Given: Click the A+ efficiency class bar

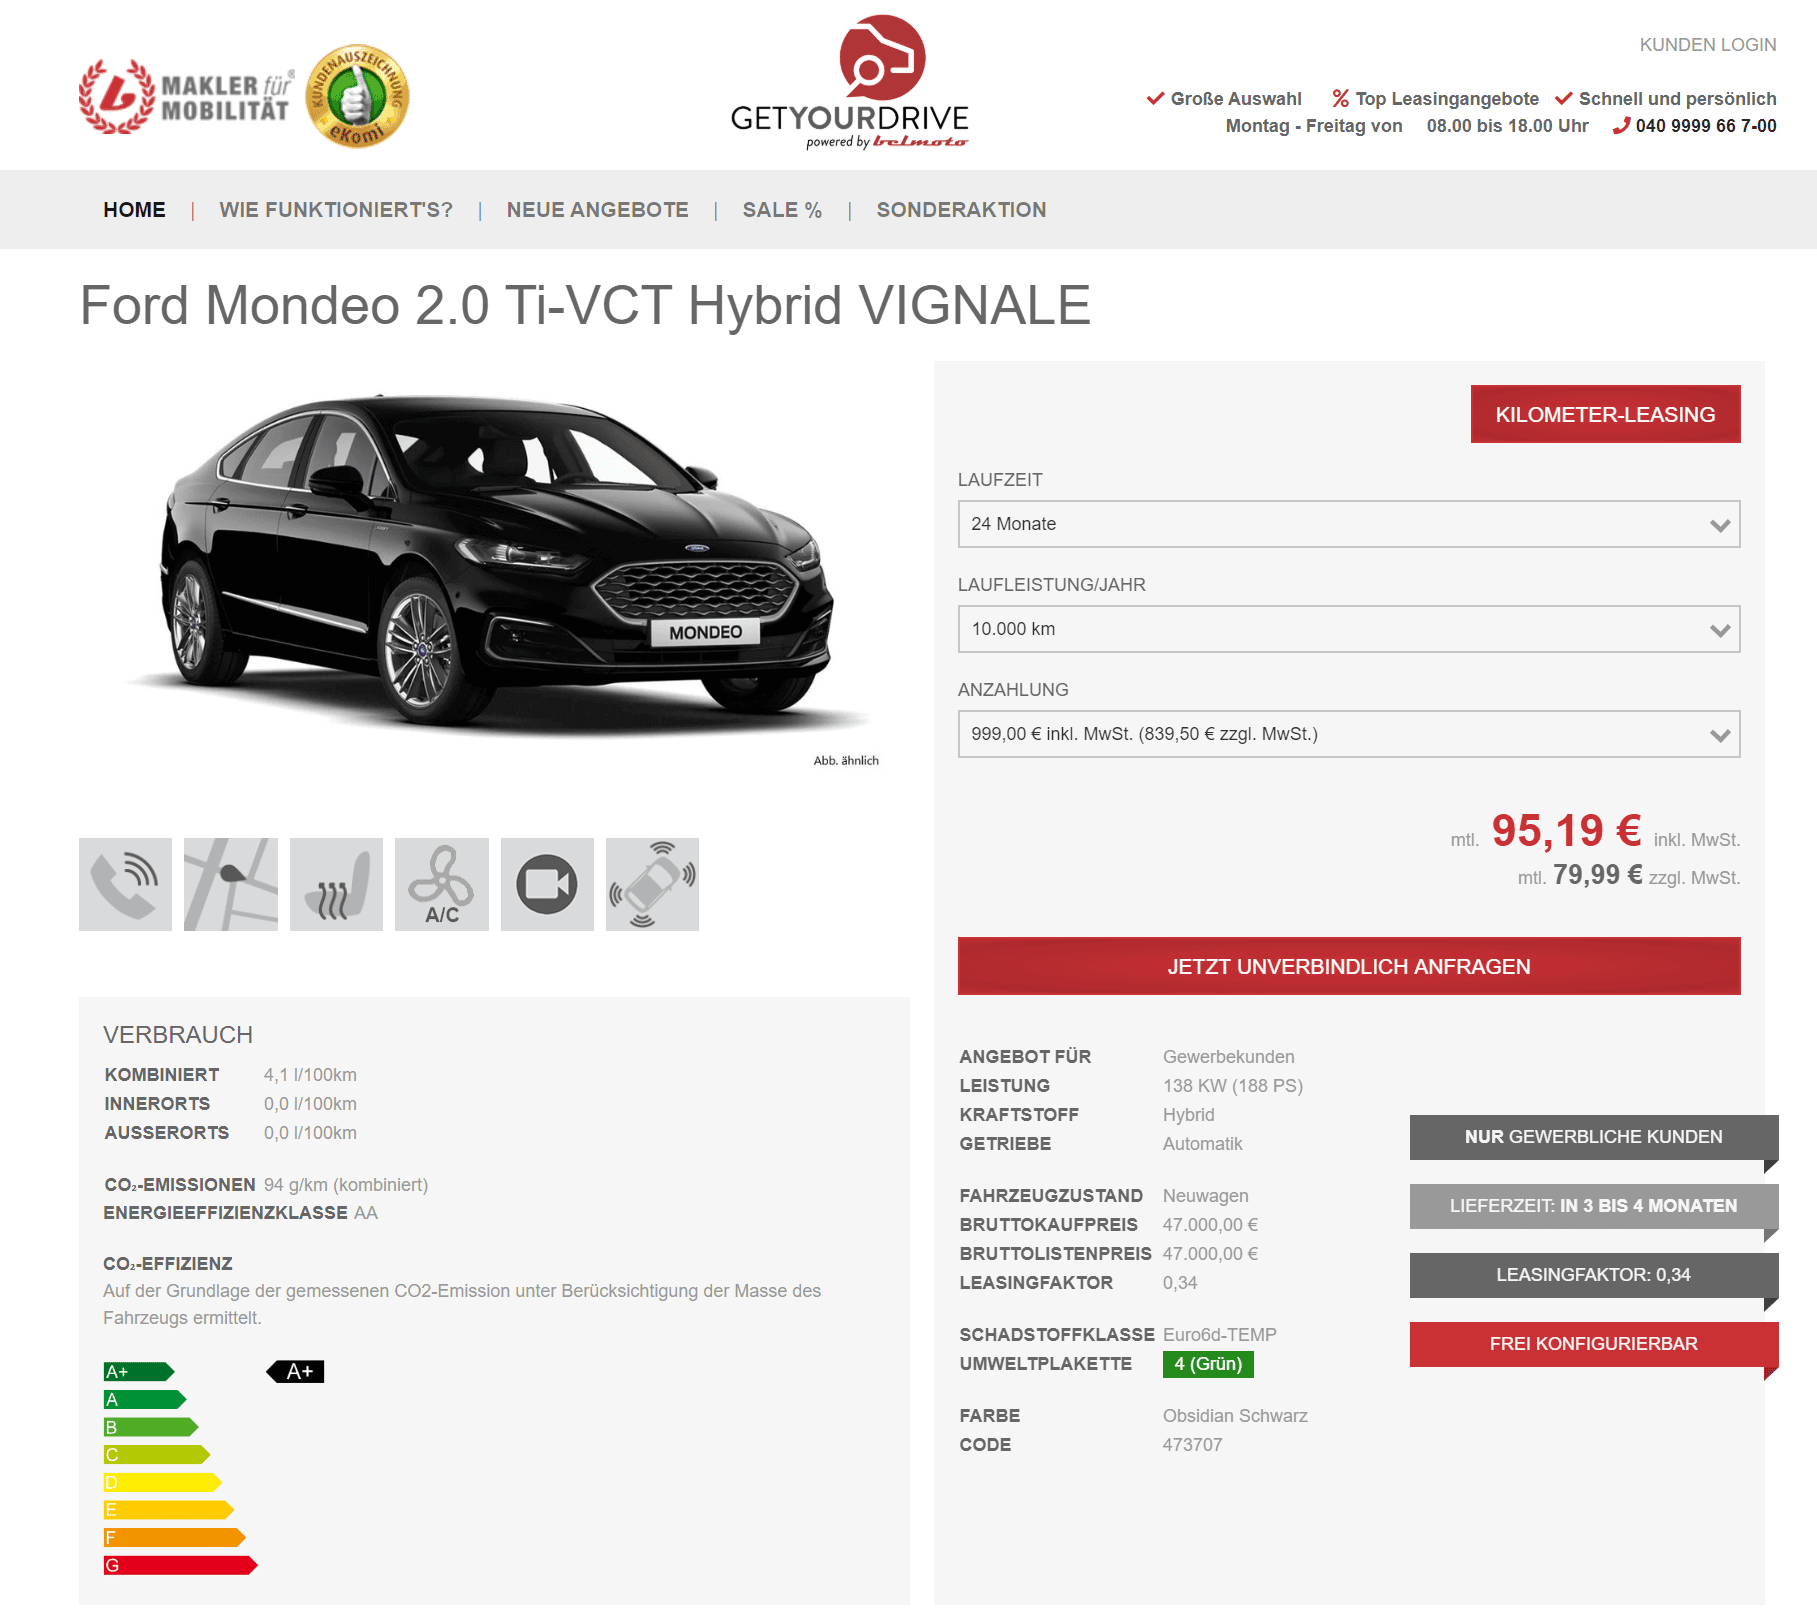Looking at the screenshot, I should (x=139, y=1372).
